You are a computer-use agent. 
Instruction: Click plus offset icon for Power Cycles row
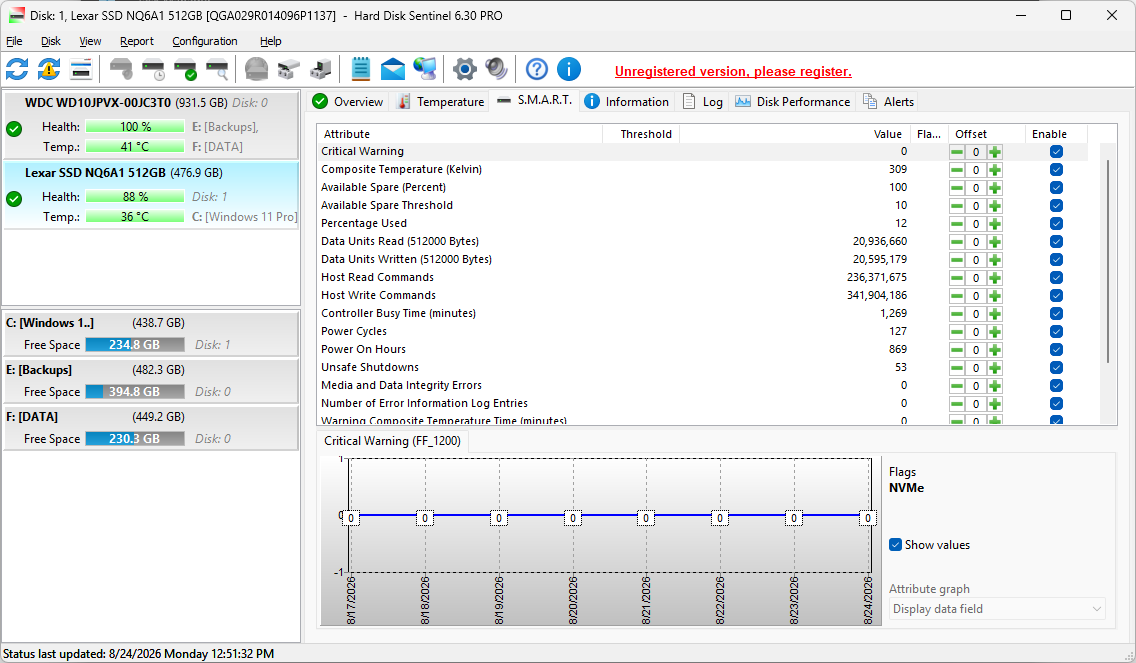pyautogui.click(x=995, y=332)
